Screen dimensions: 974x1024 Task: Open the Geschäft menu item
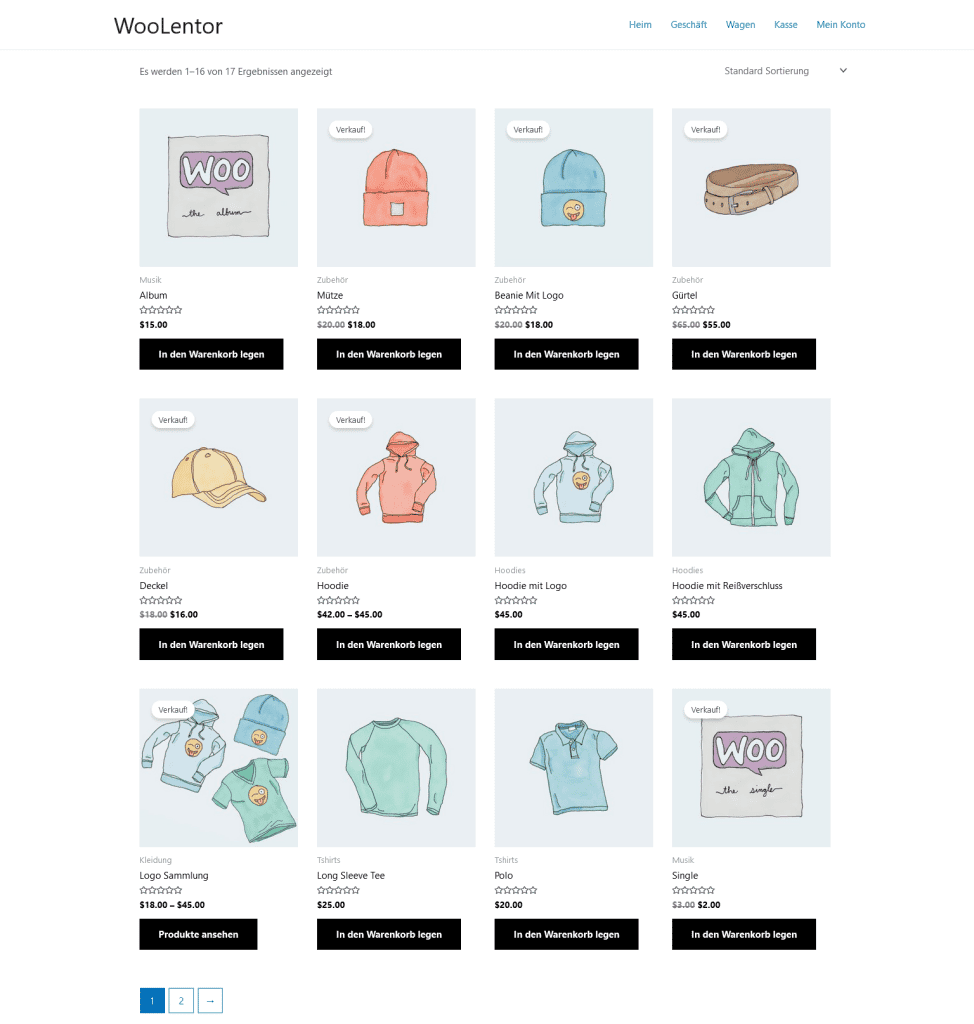[689, 25]
